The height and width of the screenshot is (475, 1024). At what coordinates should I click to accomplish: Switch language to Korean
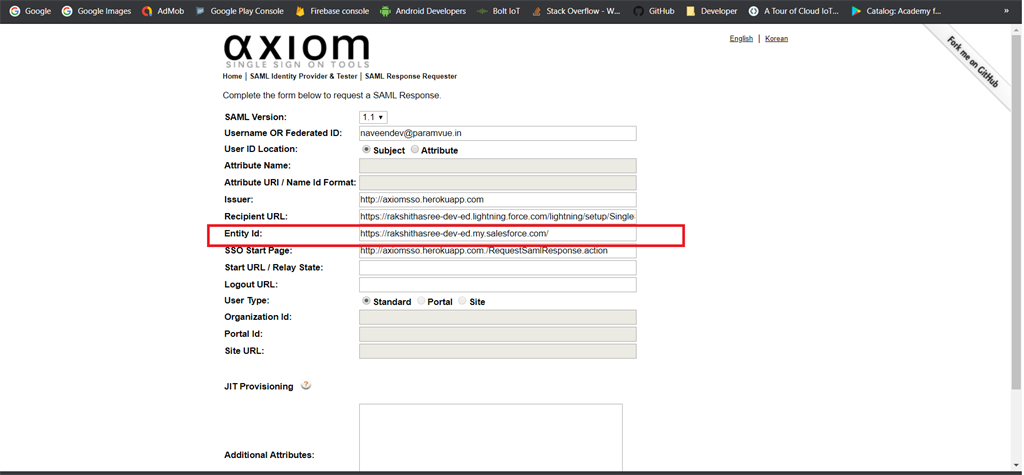pos(776,39)
